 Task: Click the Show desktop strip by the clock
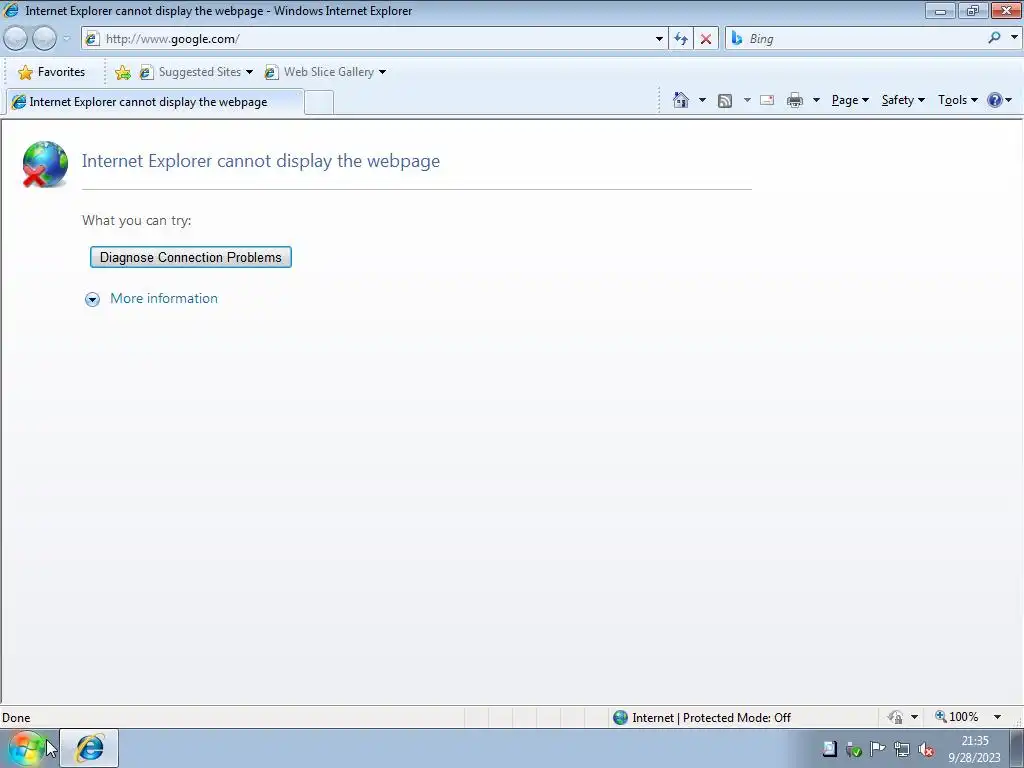click(1016, 748)
